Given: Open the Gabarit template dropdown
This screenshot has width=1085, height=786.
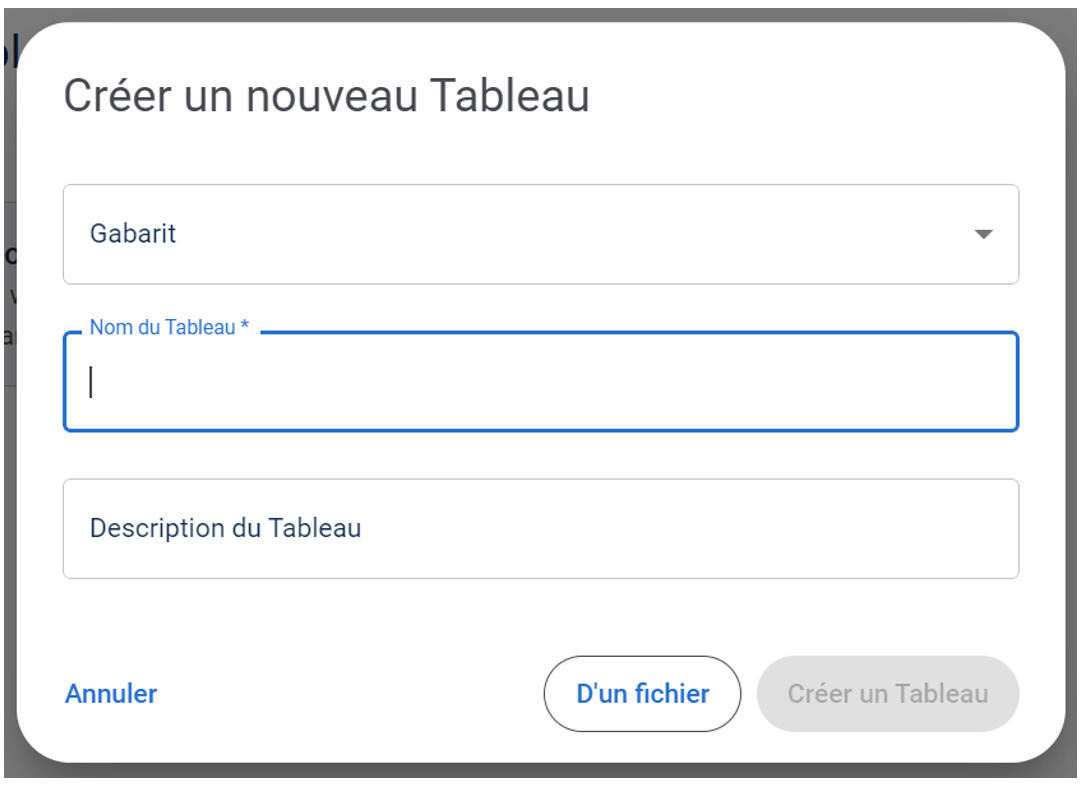Looking at the screenshot, I should coord(540,234).
